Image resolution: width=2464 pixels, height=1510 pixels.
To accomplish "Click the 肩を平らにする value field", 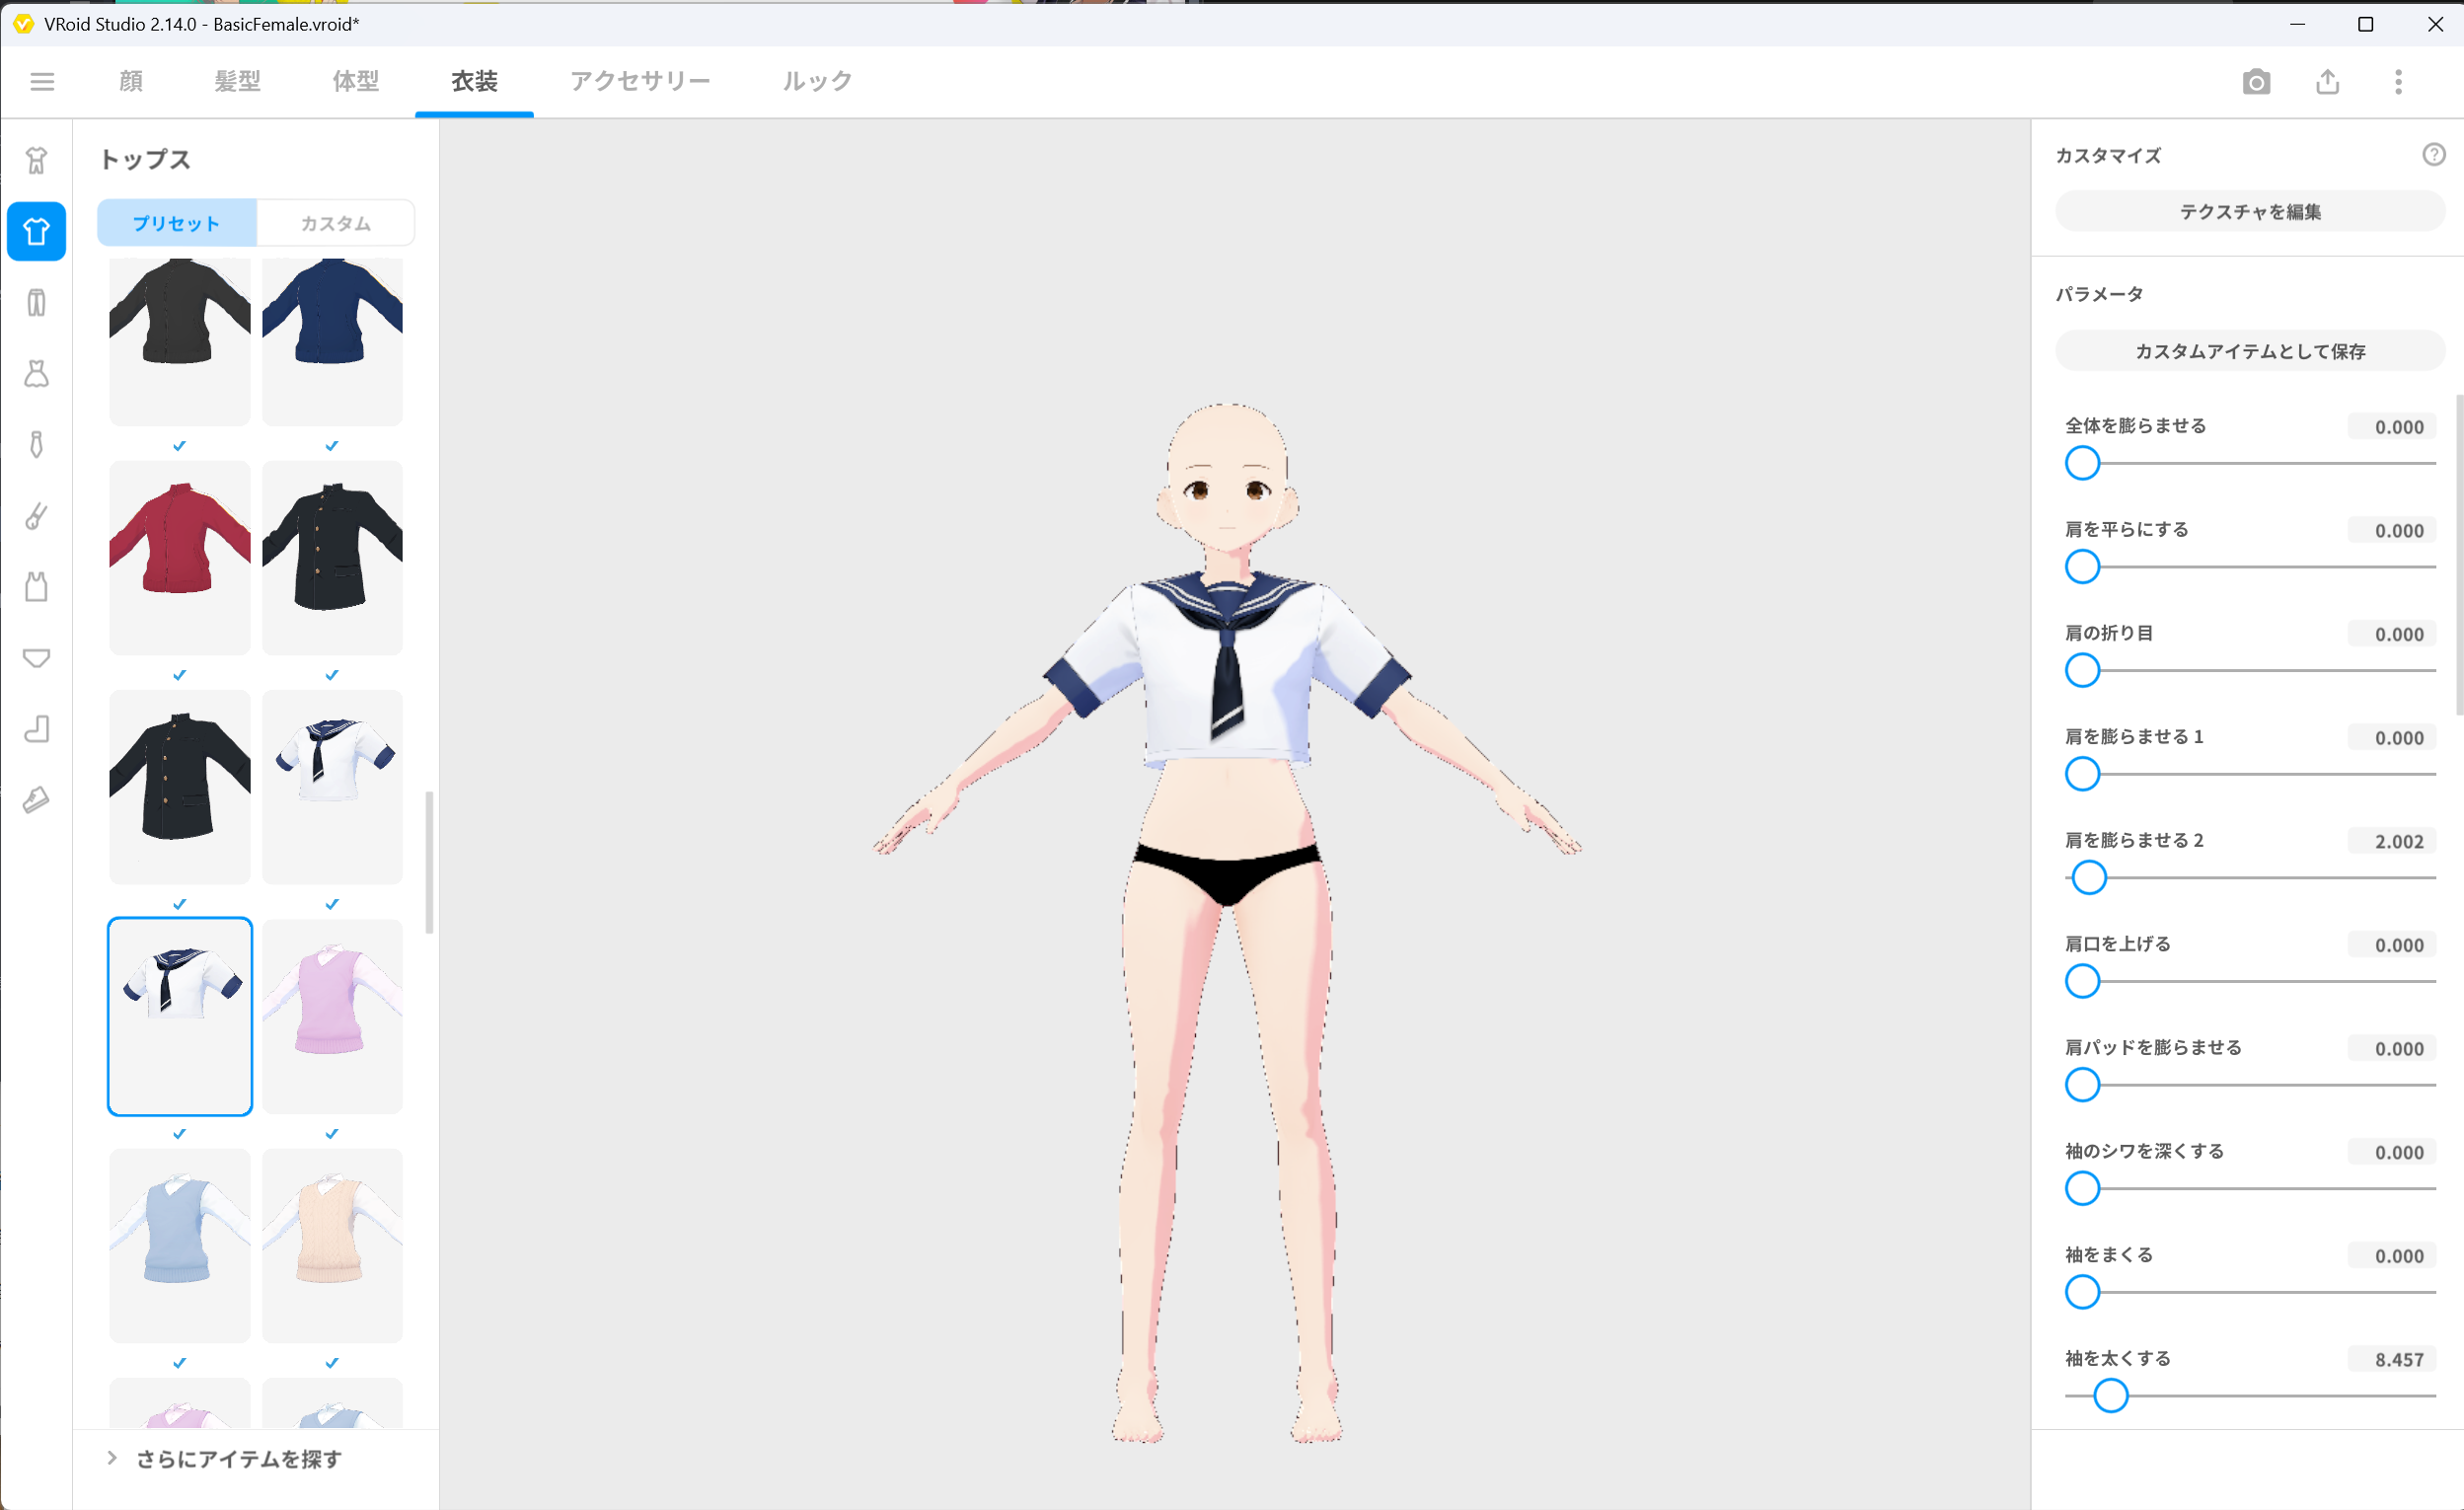I will click(2392, 531).
